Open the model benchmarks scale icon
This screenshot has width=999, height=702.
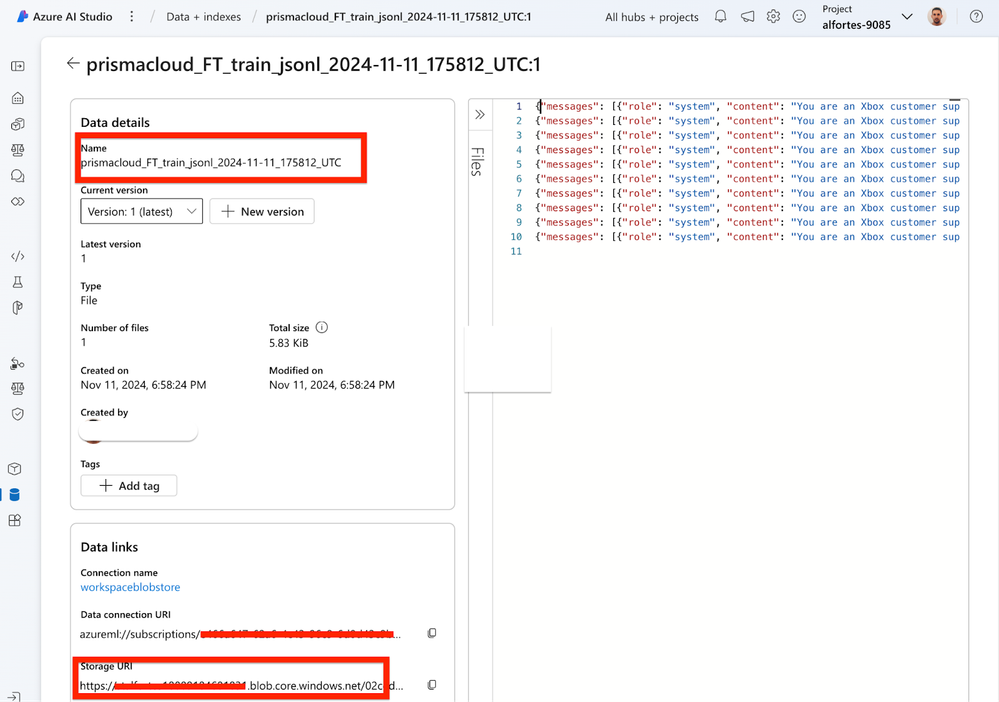click(x=18, y=150)
